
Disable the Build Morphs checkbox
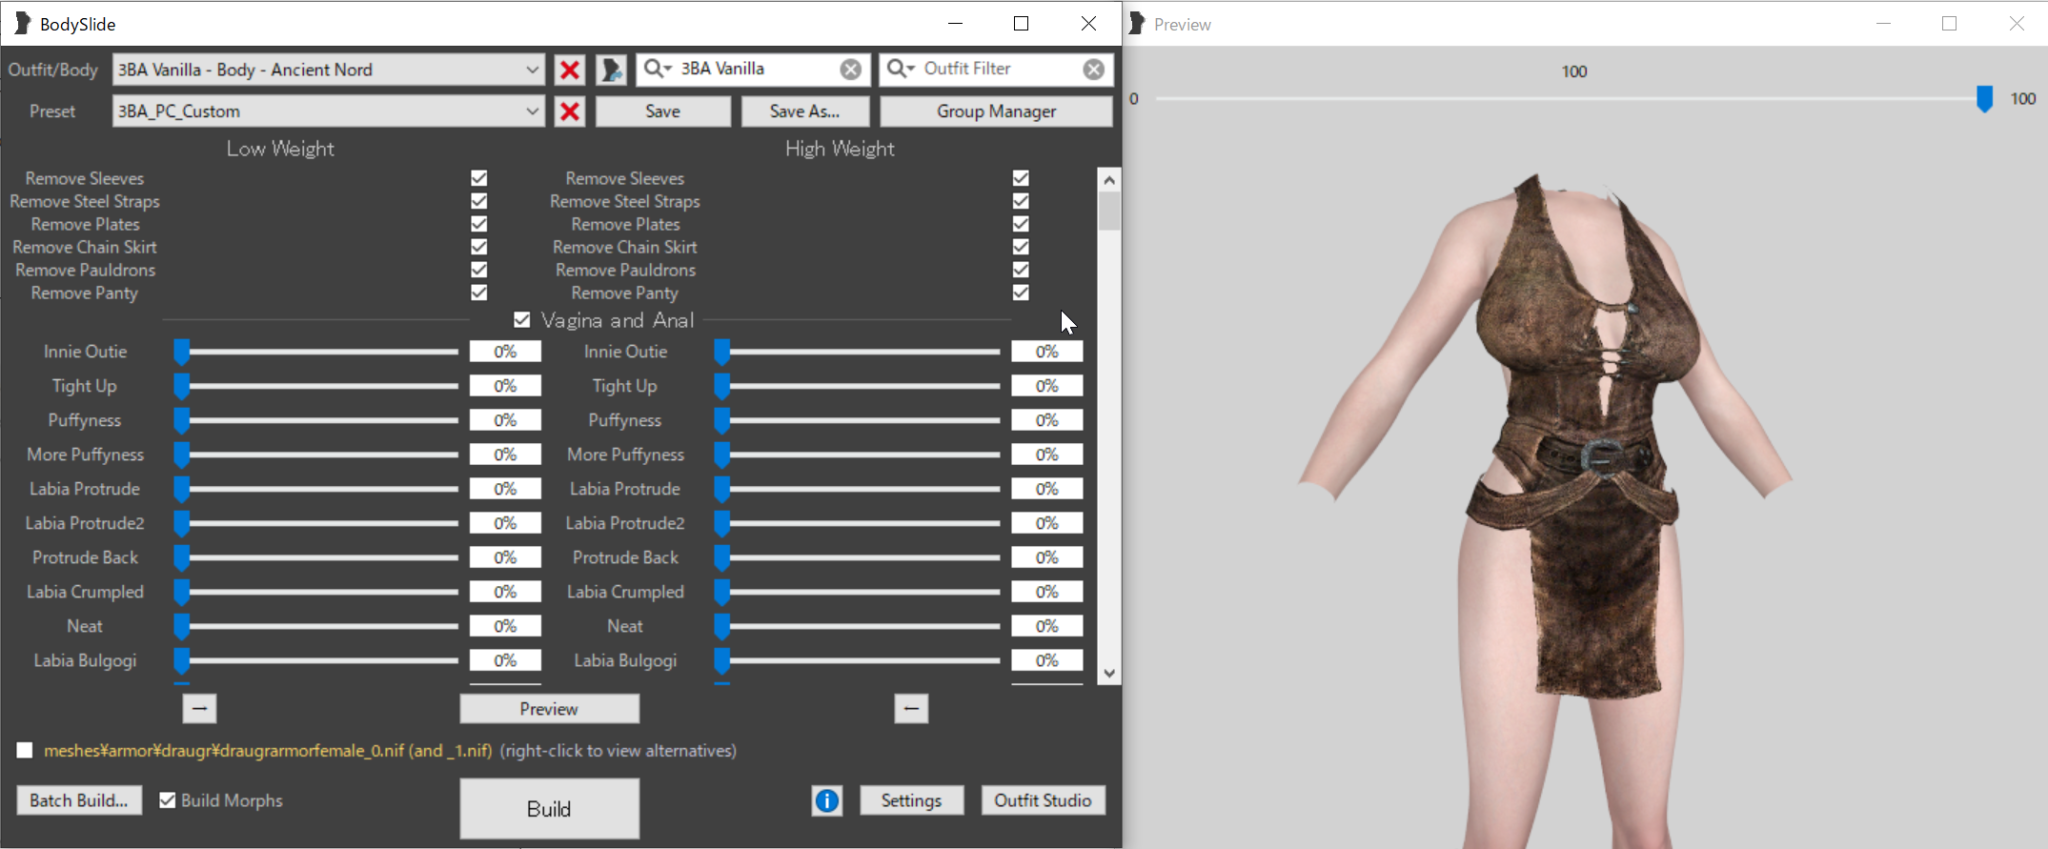tap(167, 800)
